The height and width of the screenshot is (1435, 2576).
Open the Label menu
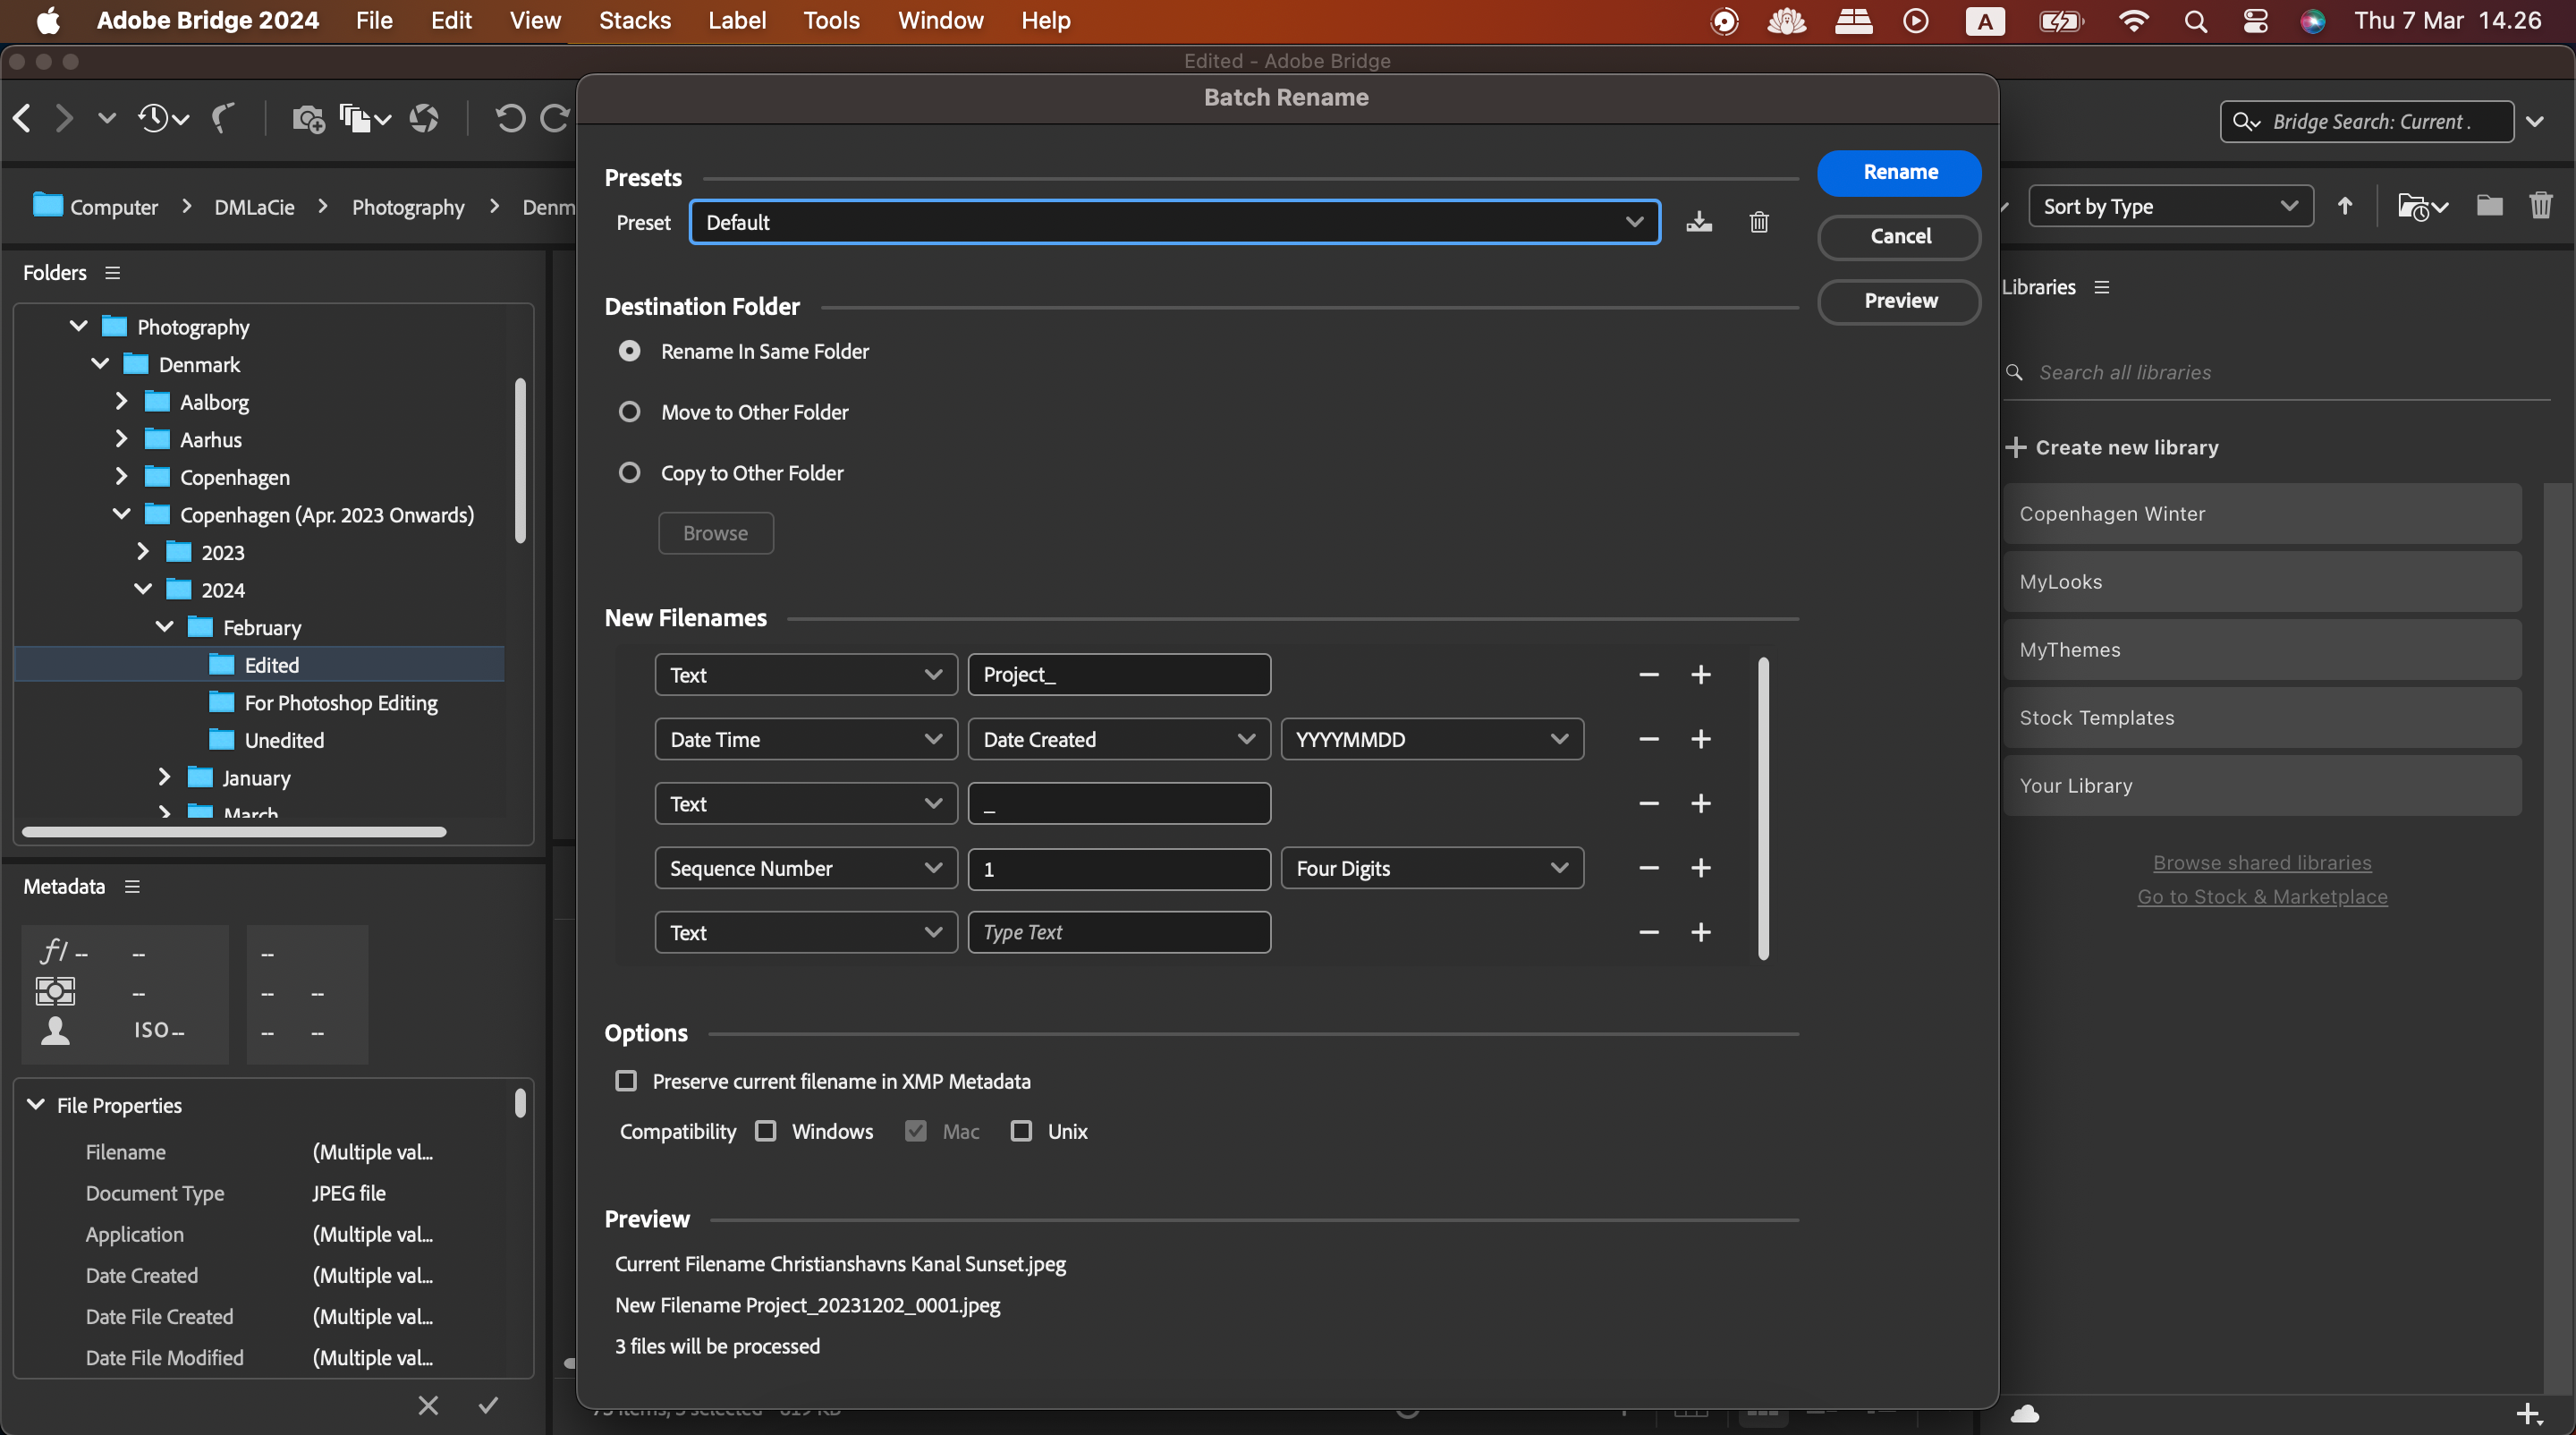click(x=737, y=20)
